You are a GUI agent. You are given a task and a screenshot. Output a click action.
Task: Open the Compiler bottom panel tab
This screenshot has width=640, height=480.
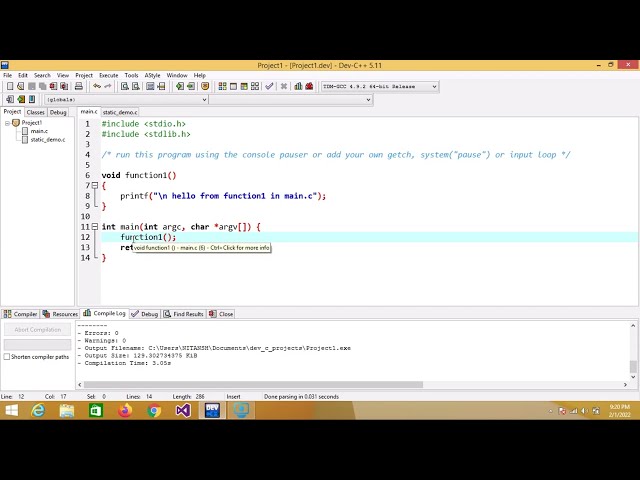20,314
